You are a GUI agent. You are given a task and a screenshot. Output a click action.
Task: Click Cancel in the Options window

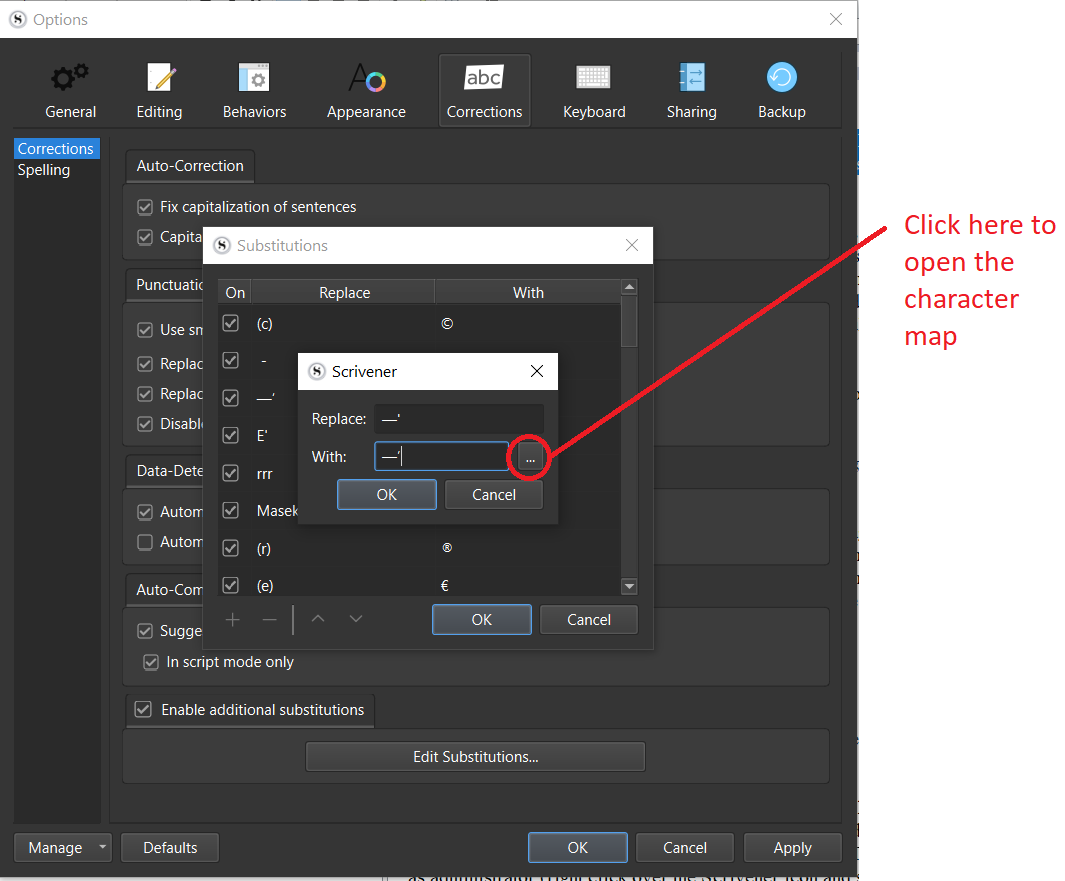click(x=685, y=848)
